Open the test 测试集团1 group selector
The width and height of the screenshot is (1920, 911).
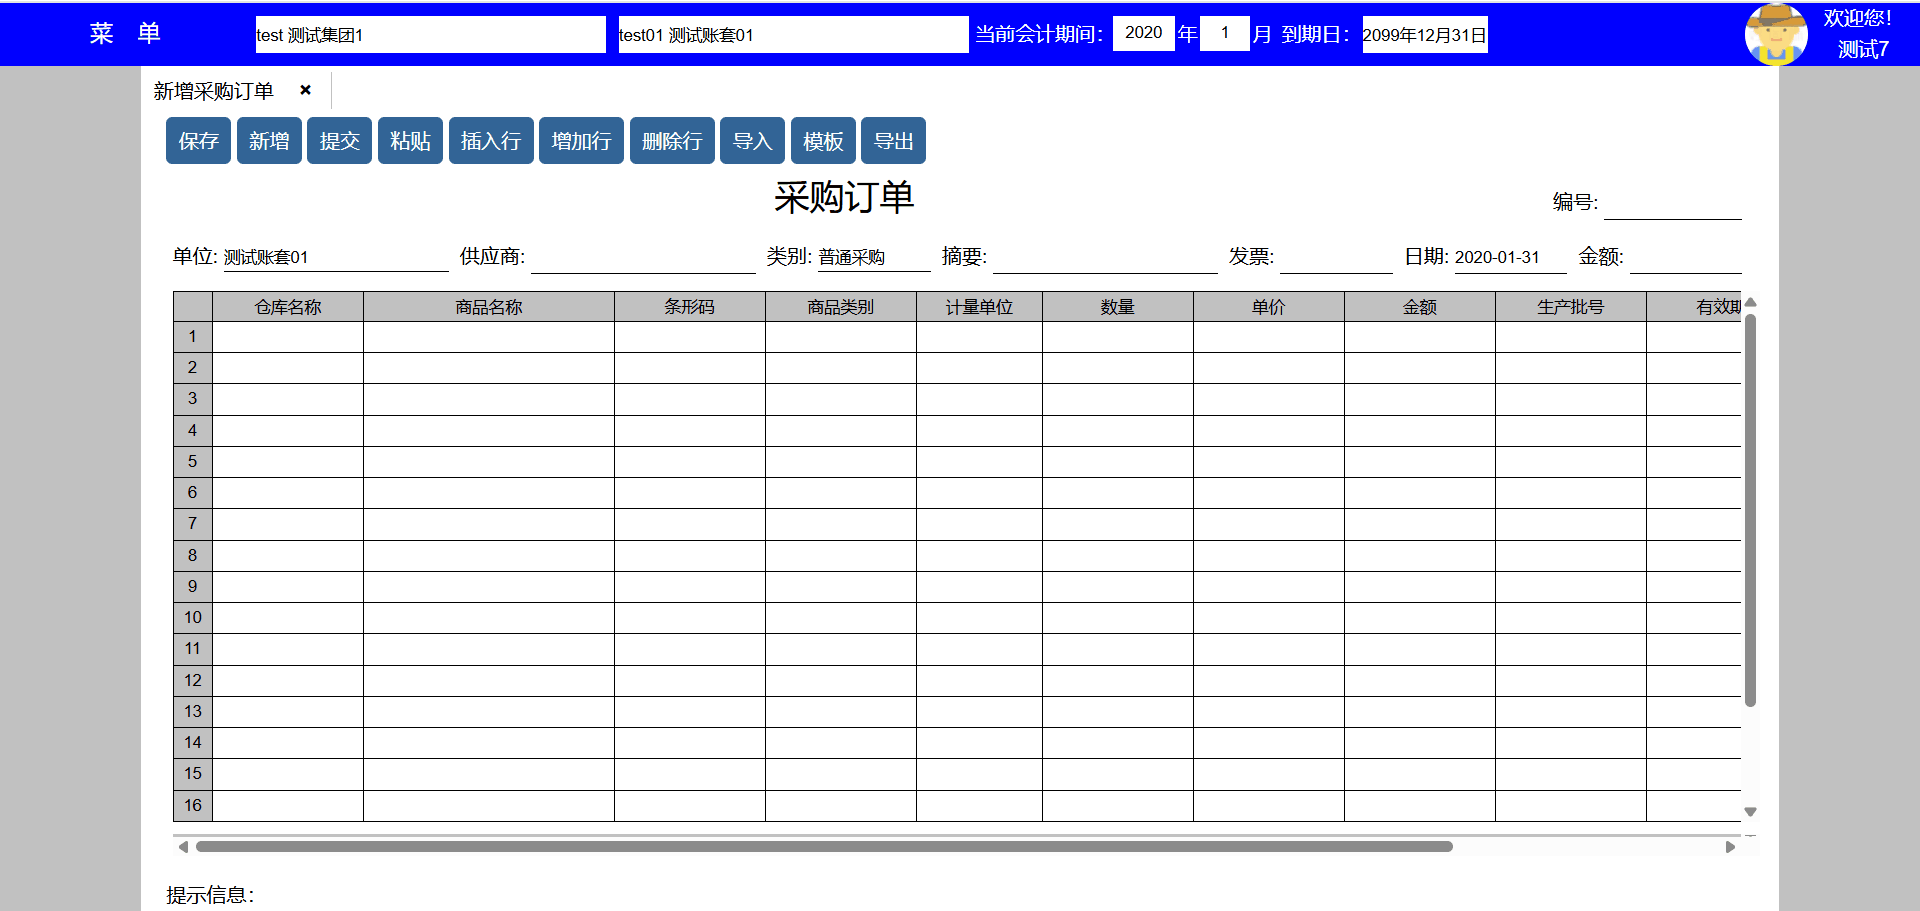[x=430, y=35]
